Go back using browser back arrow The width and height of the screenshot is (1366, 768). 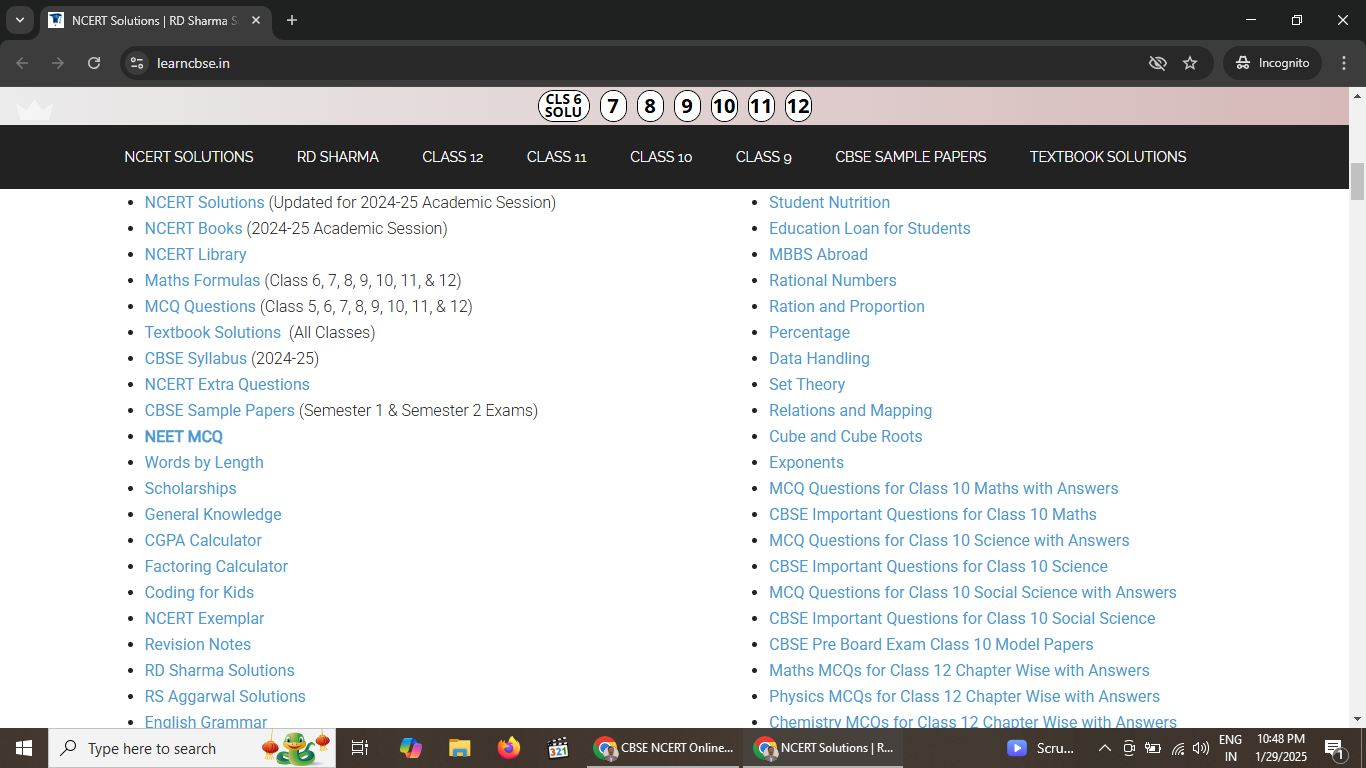[x=22, y=63]
